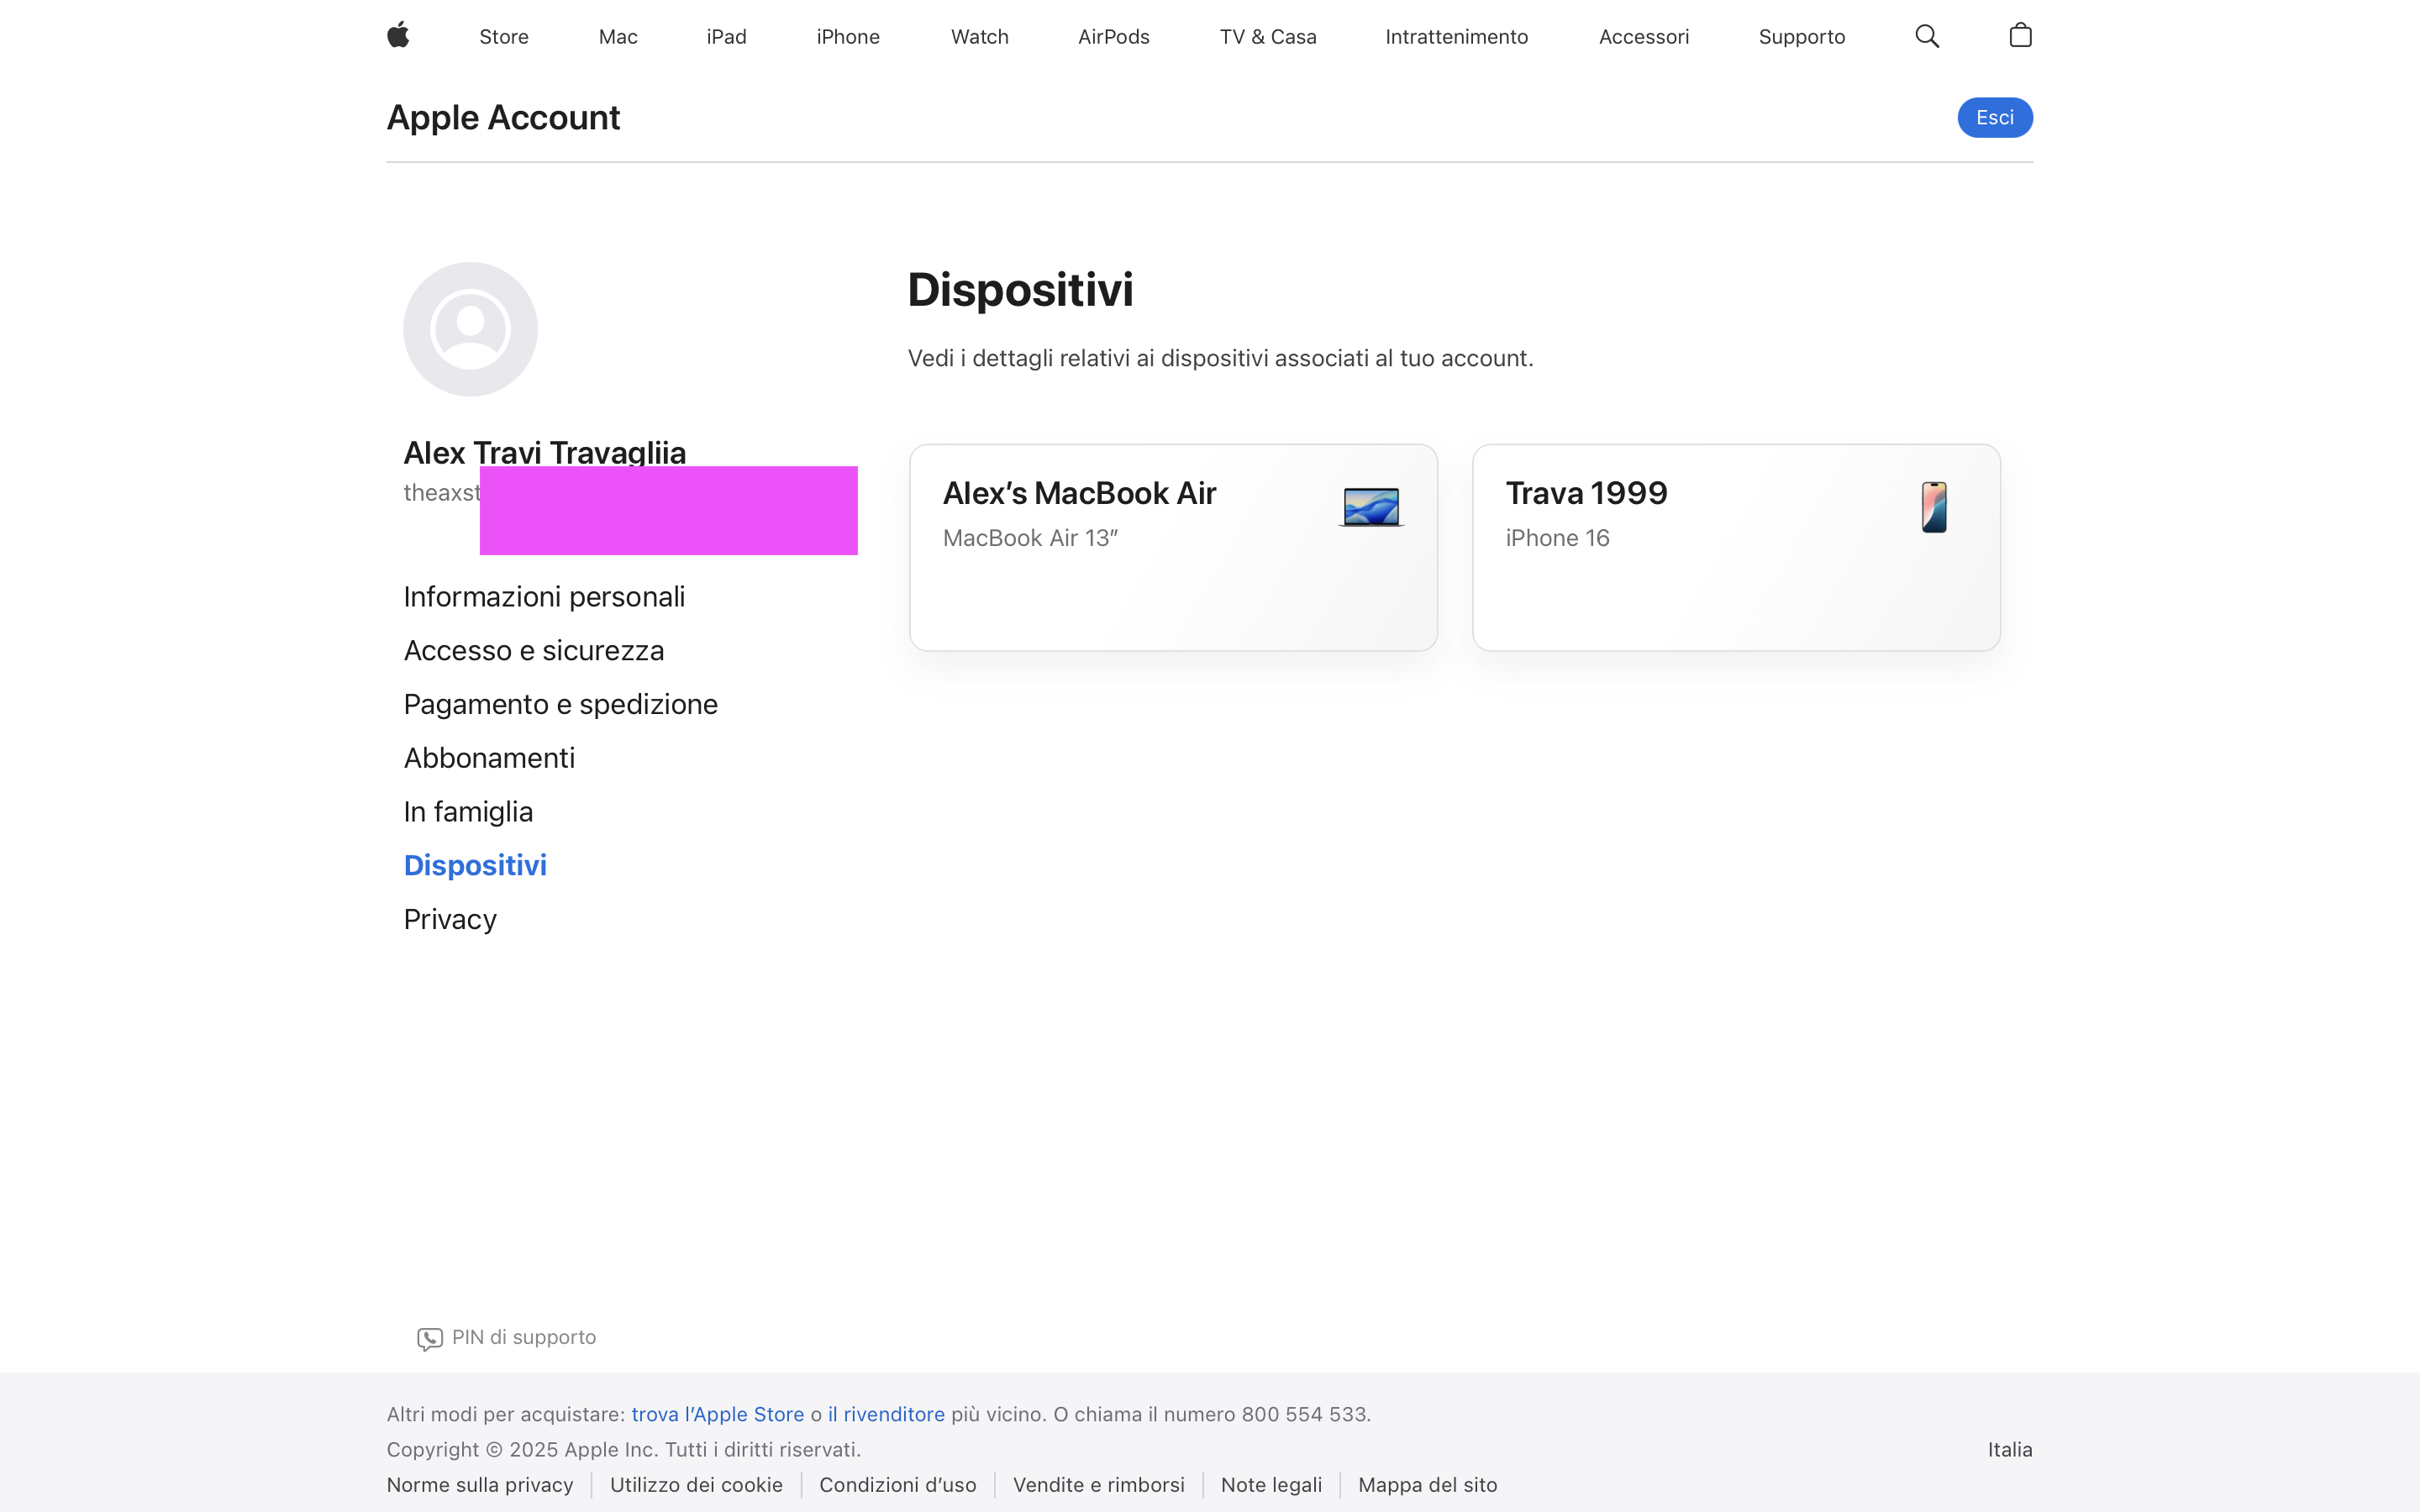Click the PIN di supporto chat icon

430,1339
